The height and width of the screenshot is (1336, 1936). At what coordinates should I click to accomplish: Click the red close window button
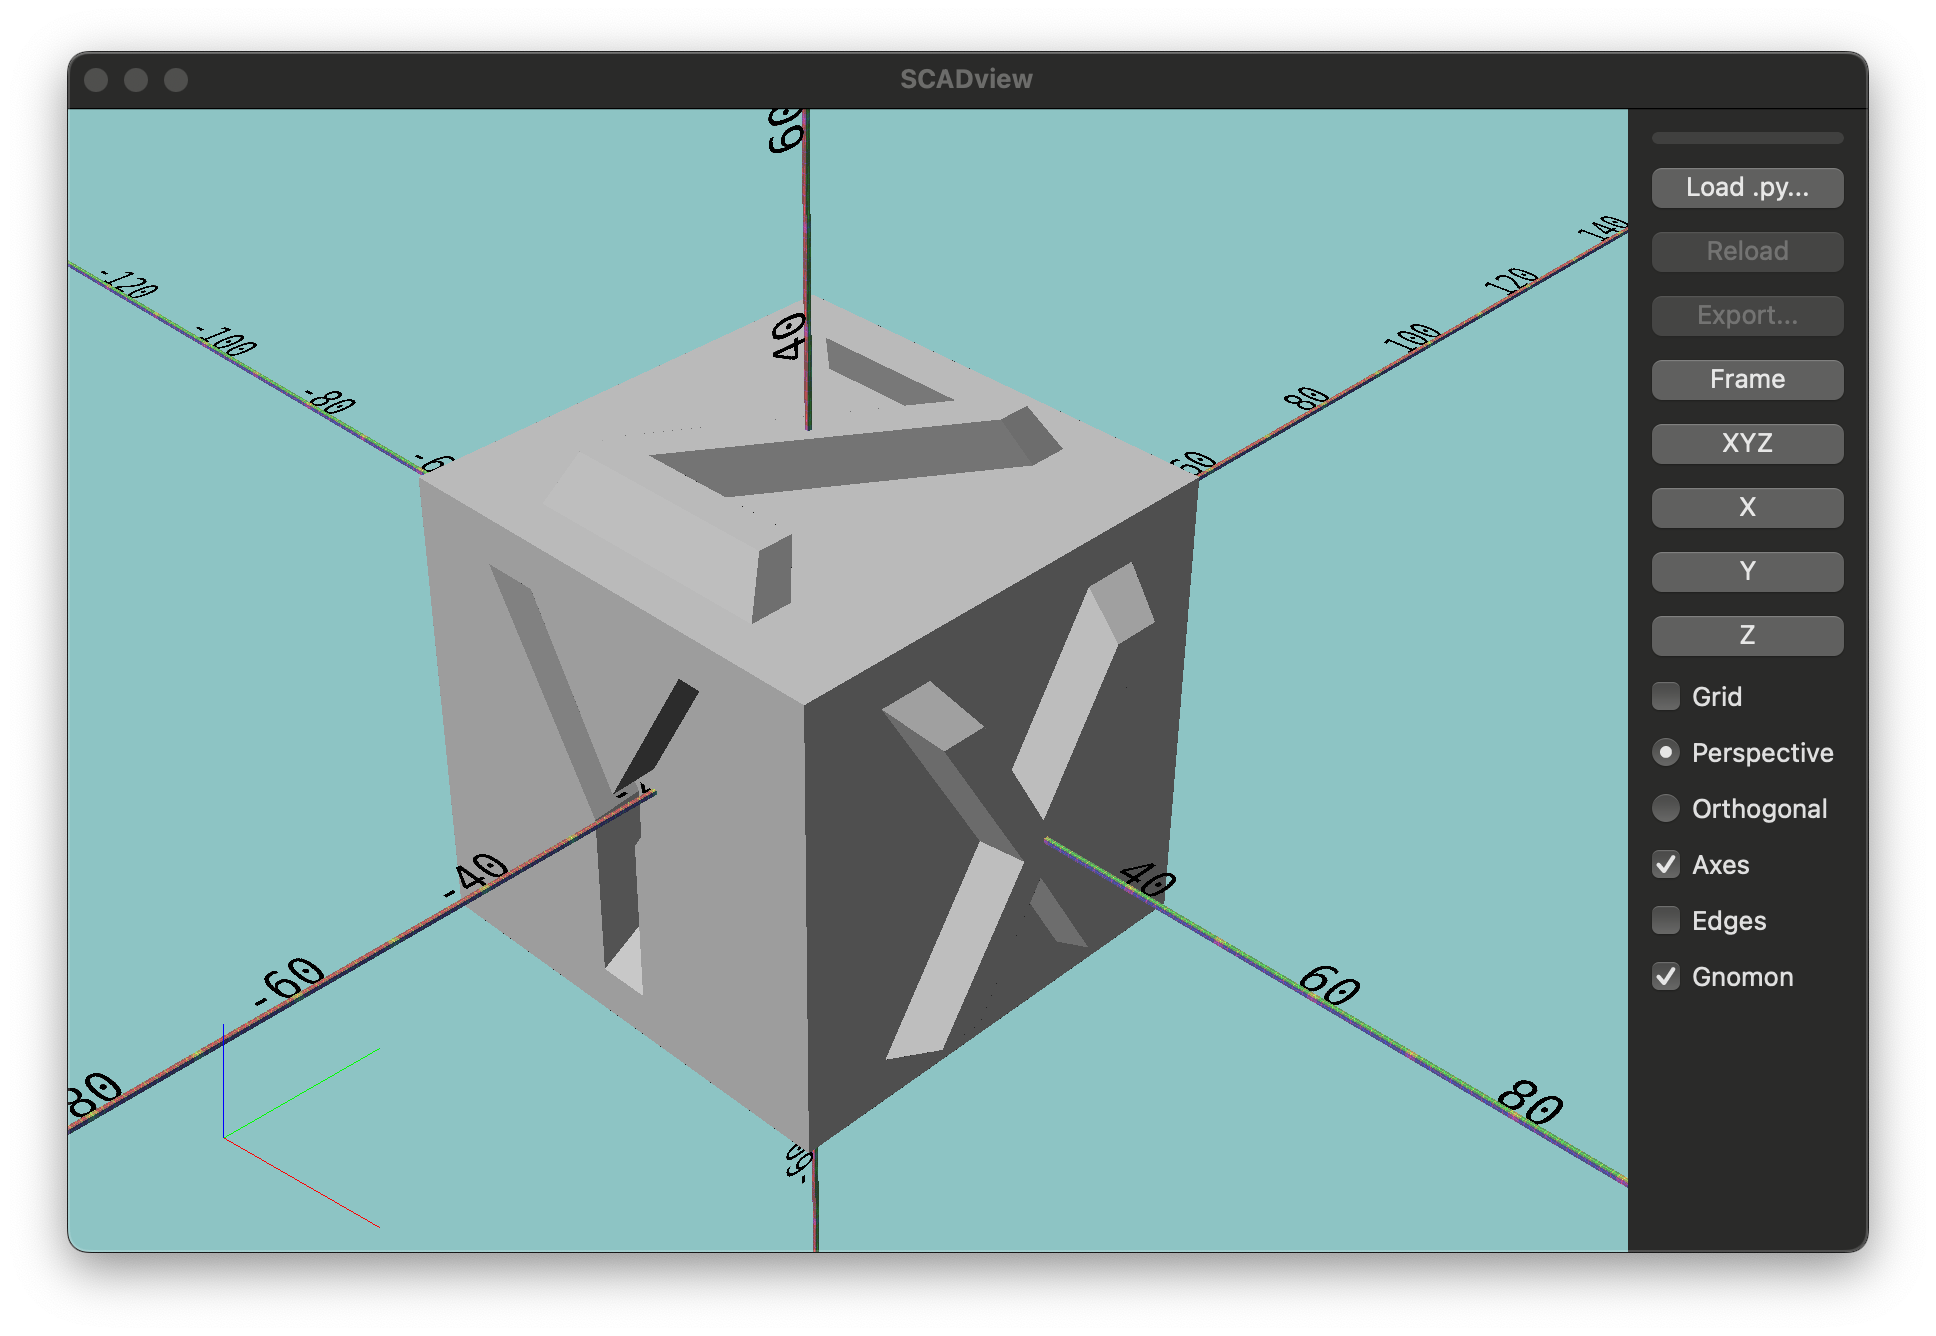(x=96, y=80)
